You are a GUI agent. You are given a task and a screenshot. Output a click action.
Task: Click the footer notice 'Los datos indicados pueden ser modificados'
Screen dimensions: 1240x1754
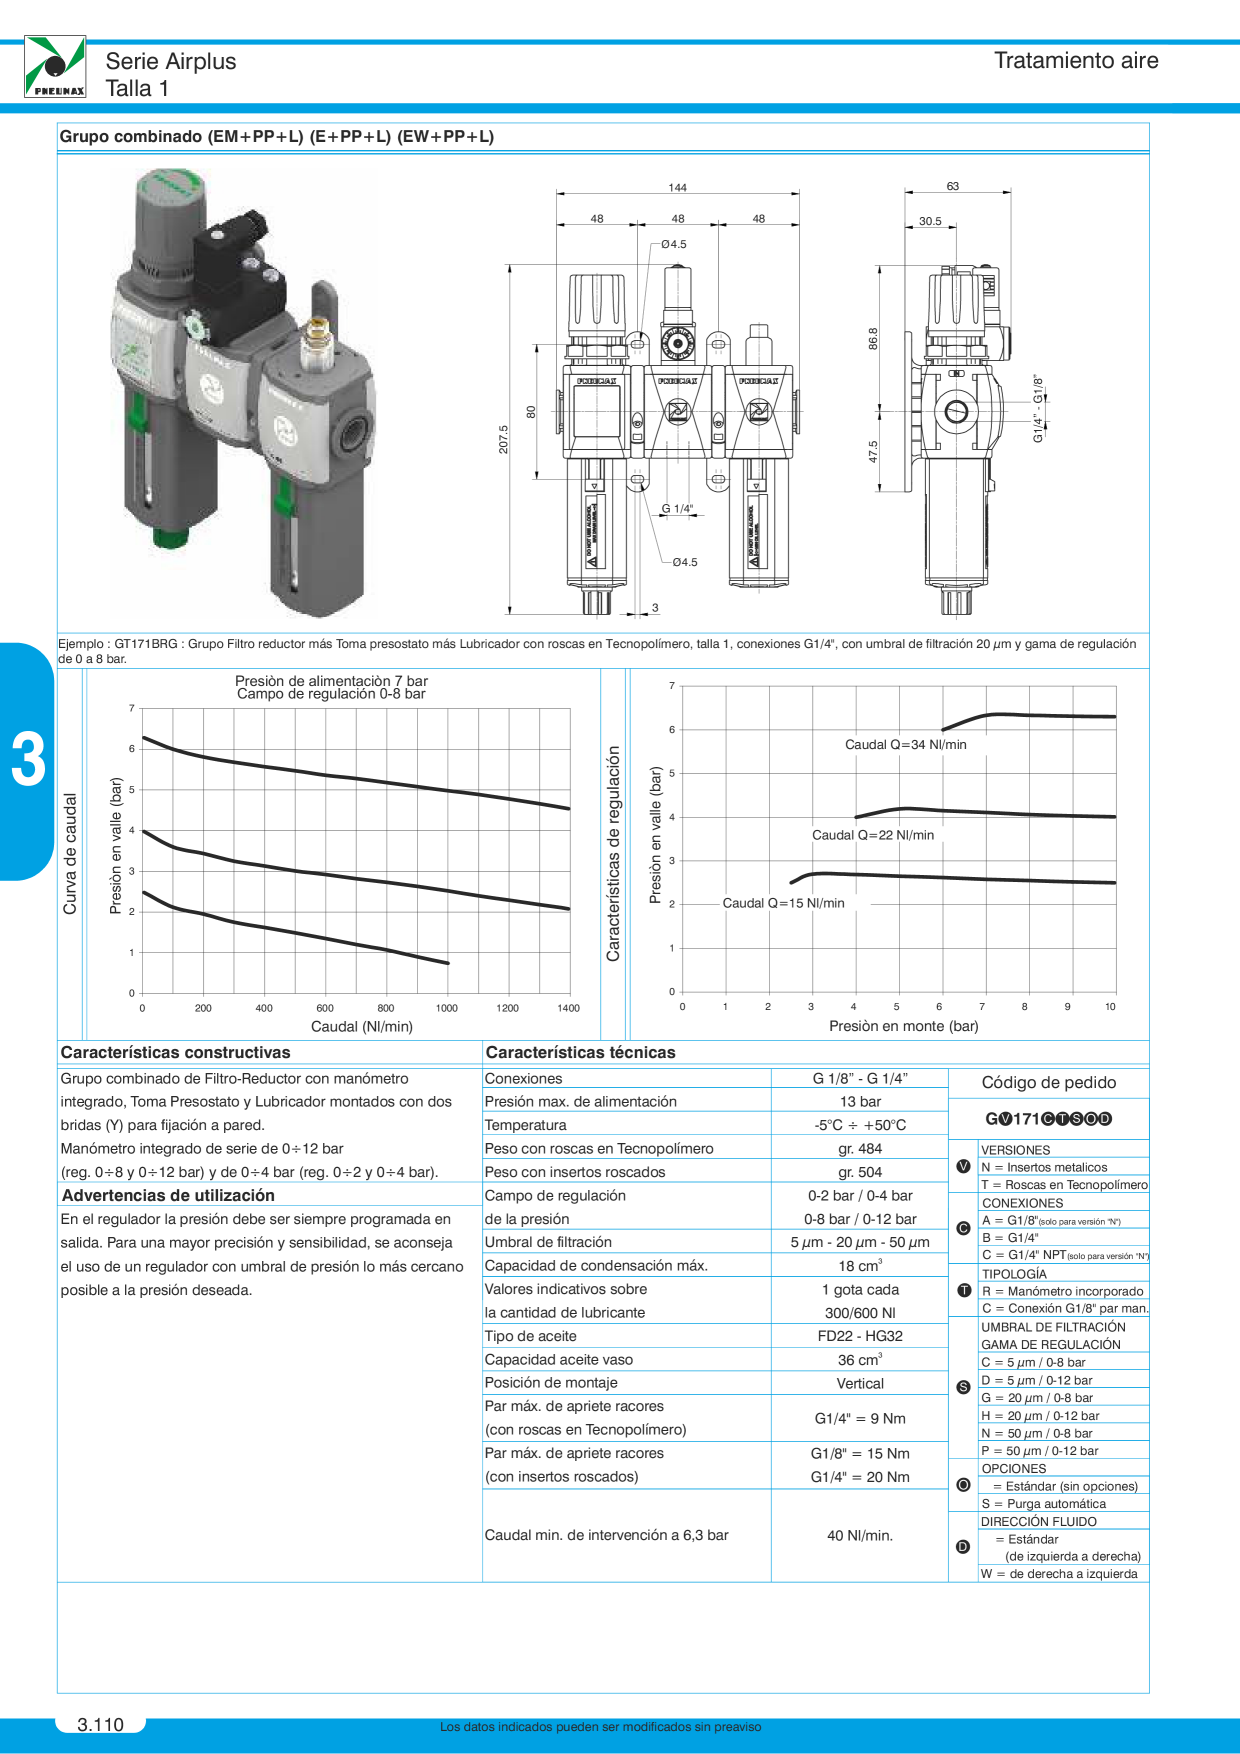point(601,1727)
